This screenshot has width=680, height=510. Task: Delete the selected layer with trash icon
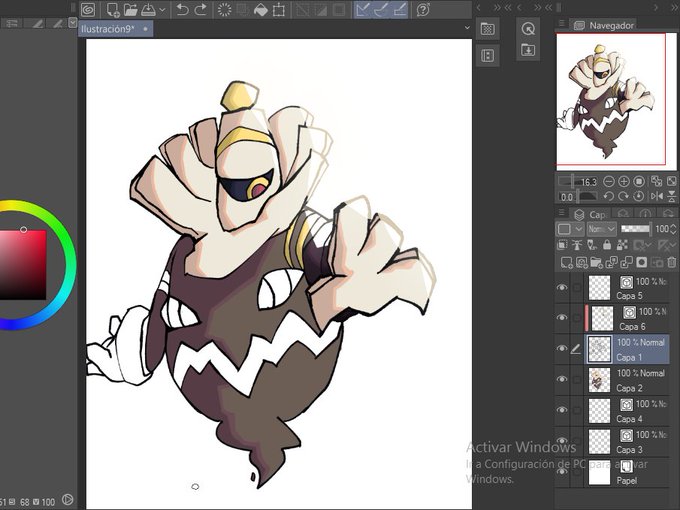coord(671,262)
